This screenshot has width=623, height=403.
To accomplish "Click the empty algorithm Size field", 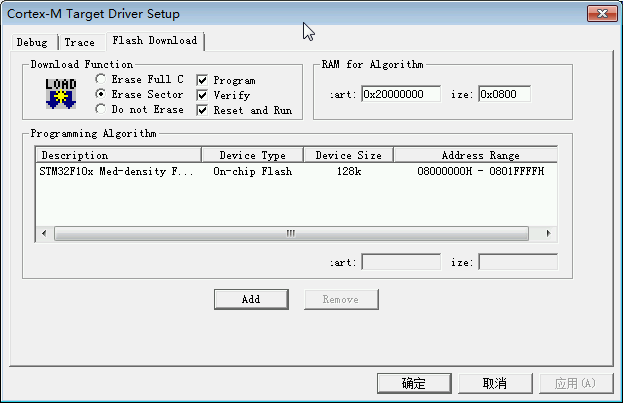I will (x=518, y=262).
